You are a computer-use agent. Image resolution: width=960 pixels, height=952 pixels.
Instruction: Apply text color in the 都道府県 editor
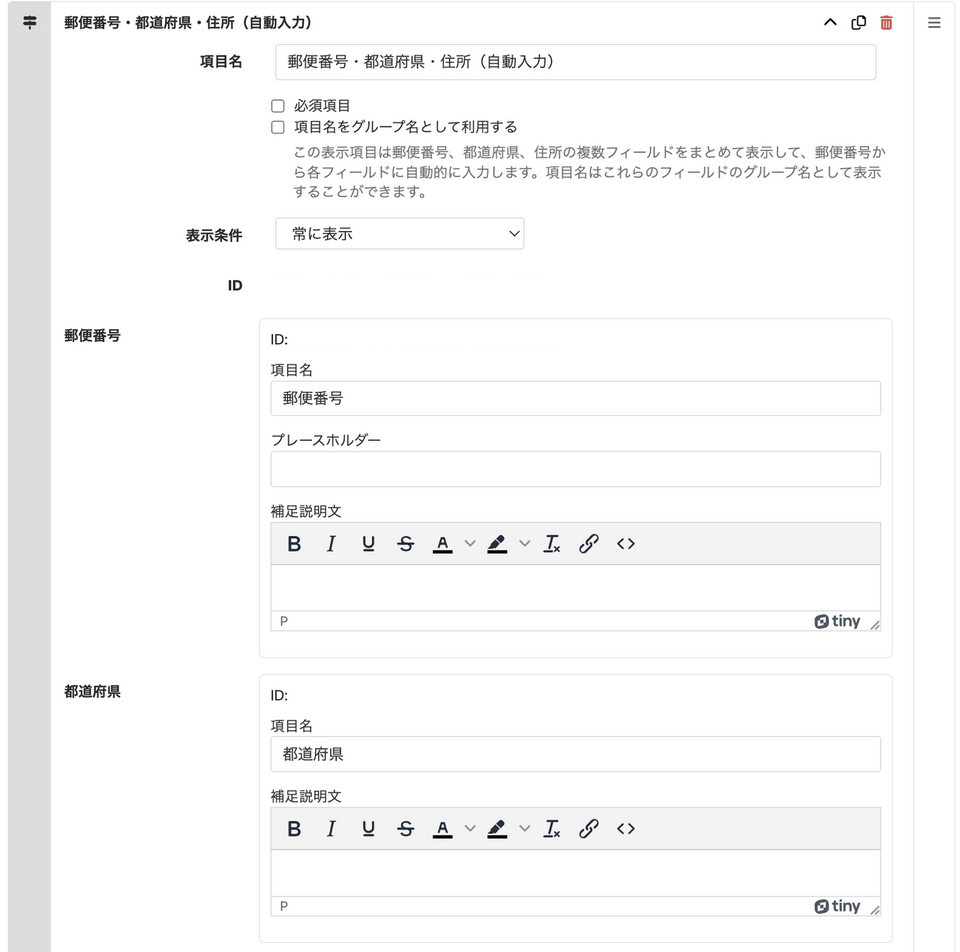point(443,829)
